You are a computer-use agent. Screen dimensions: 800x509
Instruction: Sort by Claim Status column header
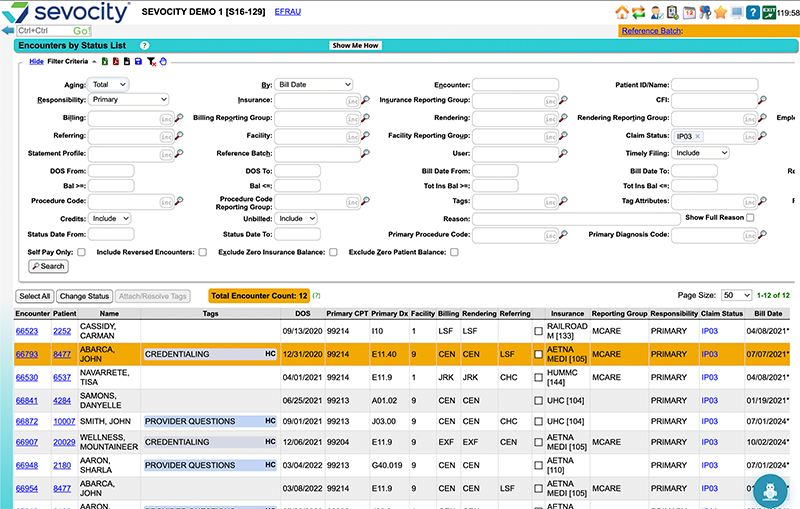point(721,314)
